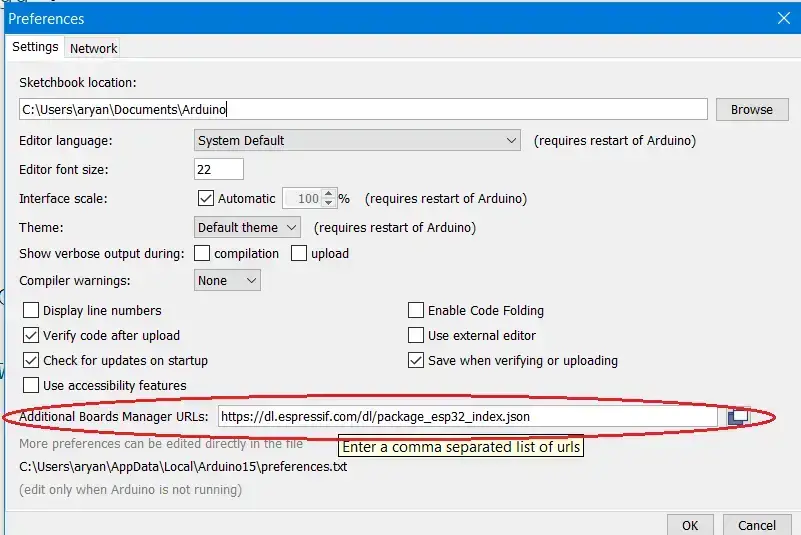The width and height of the screenshot is (801, 535).
Task: Click the 'Show verbose output during:' label
Action: click(x=102, y=253)
